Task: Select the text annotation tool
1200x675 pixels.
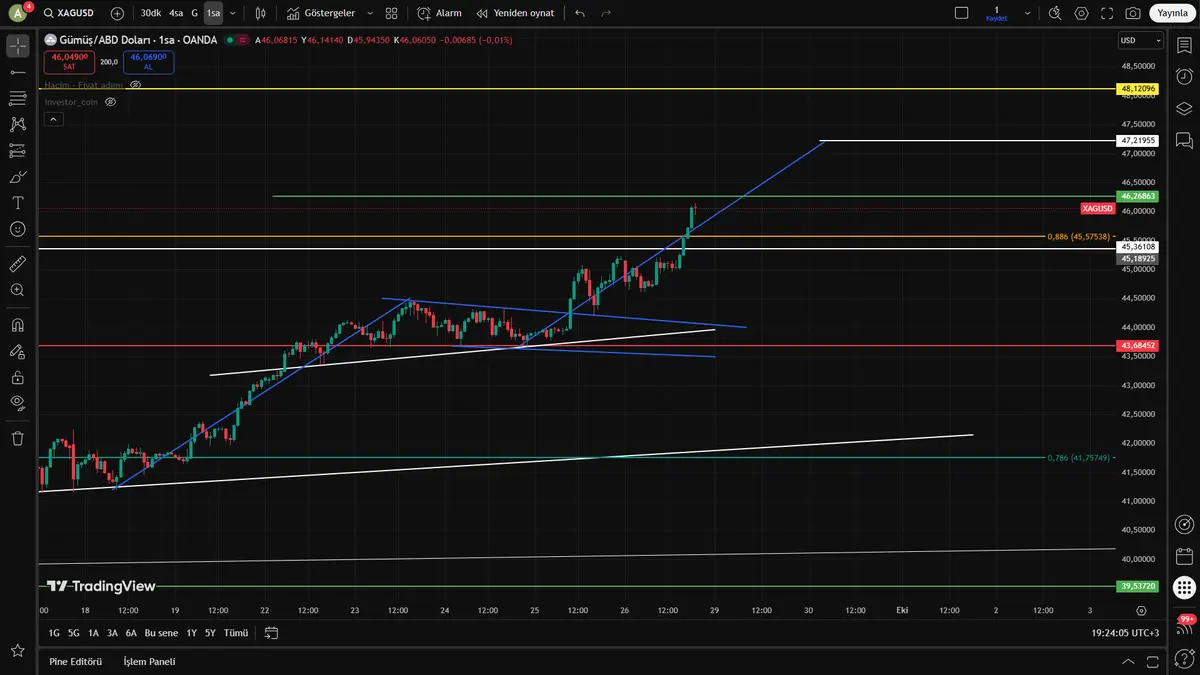Action: point(17,203)
